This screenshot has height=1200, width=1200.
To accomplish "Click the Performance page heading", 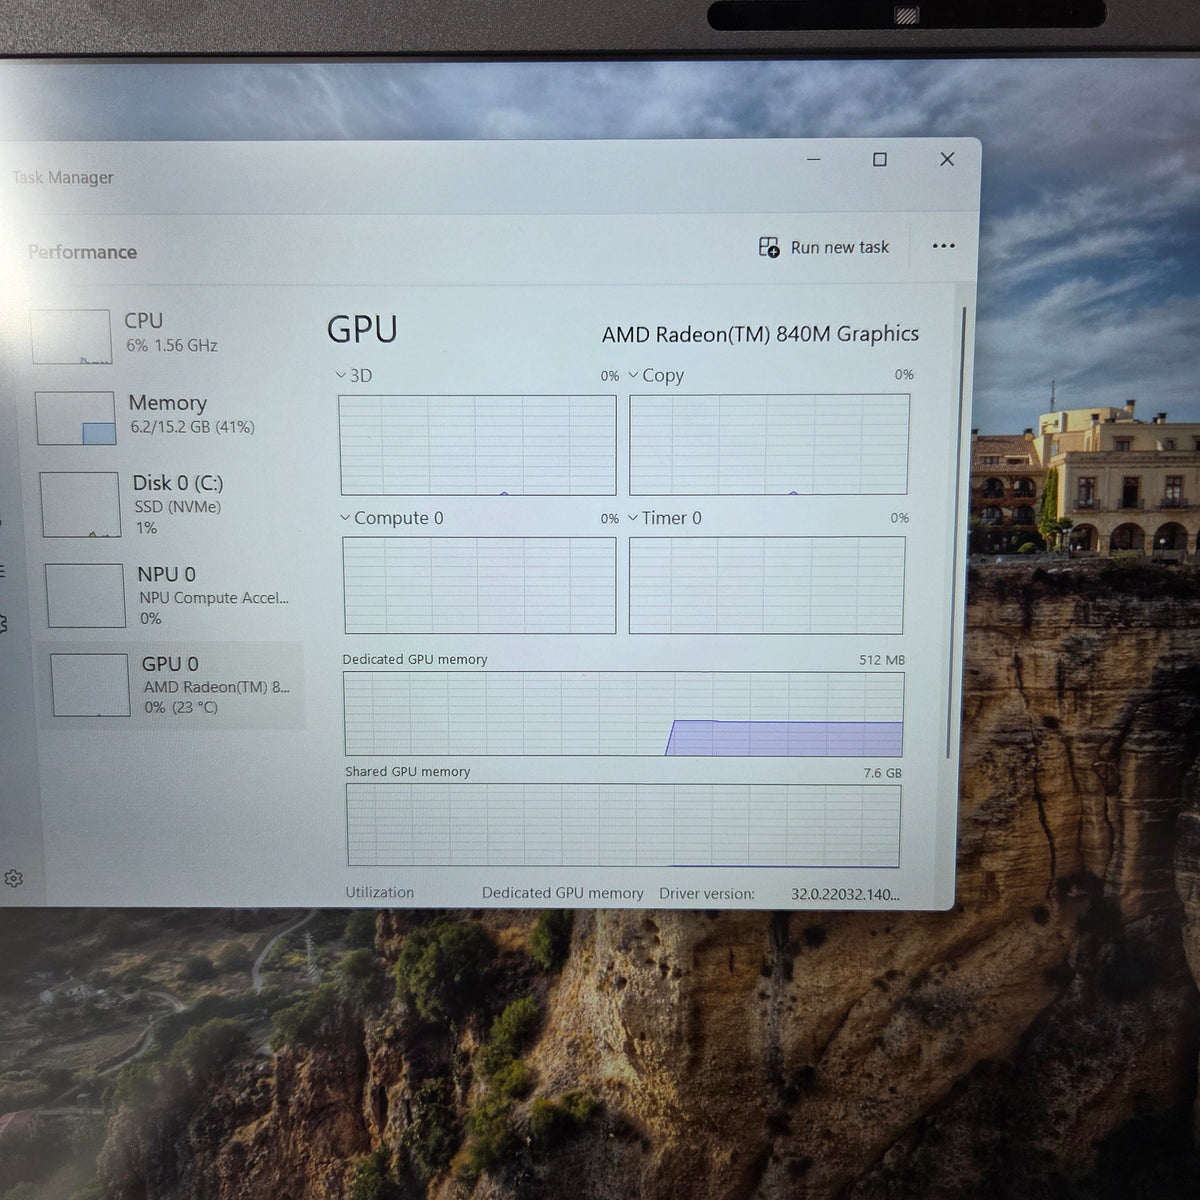I will 82,252.
